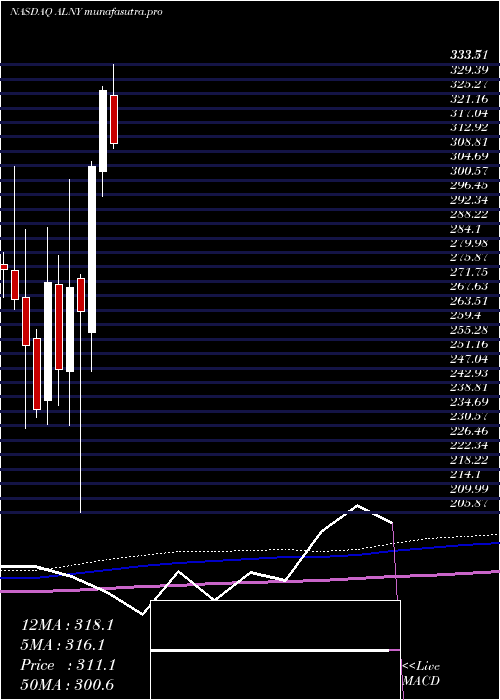Click the 259.4 price axis label
The height and width of the screenshot is (700, 500).
[x=465, y=315]
